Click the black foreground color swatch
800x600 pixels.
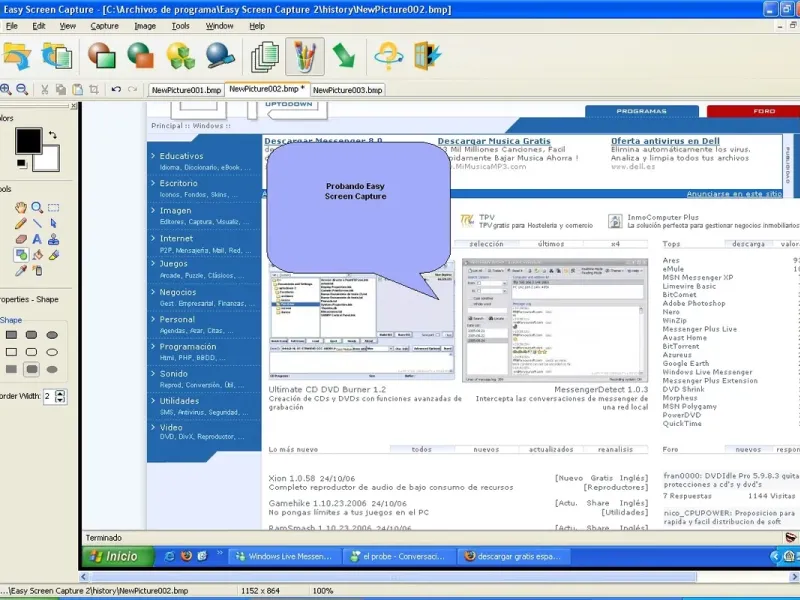[x=28, y=141]
